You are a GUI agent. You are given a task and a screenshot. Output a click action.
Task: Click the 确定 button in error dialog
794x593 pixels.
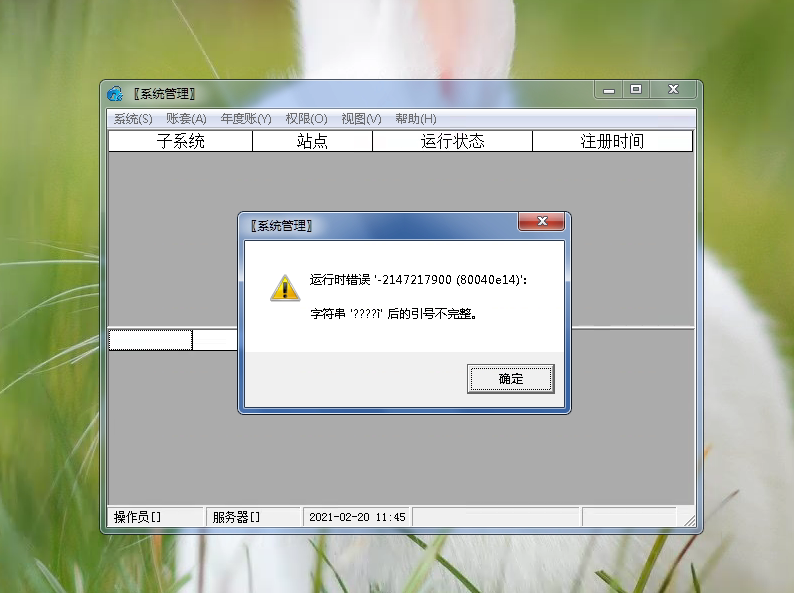[x=510, y=379]
